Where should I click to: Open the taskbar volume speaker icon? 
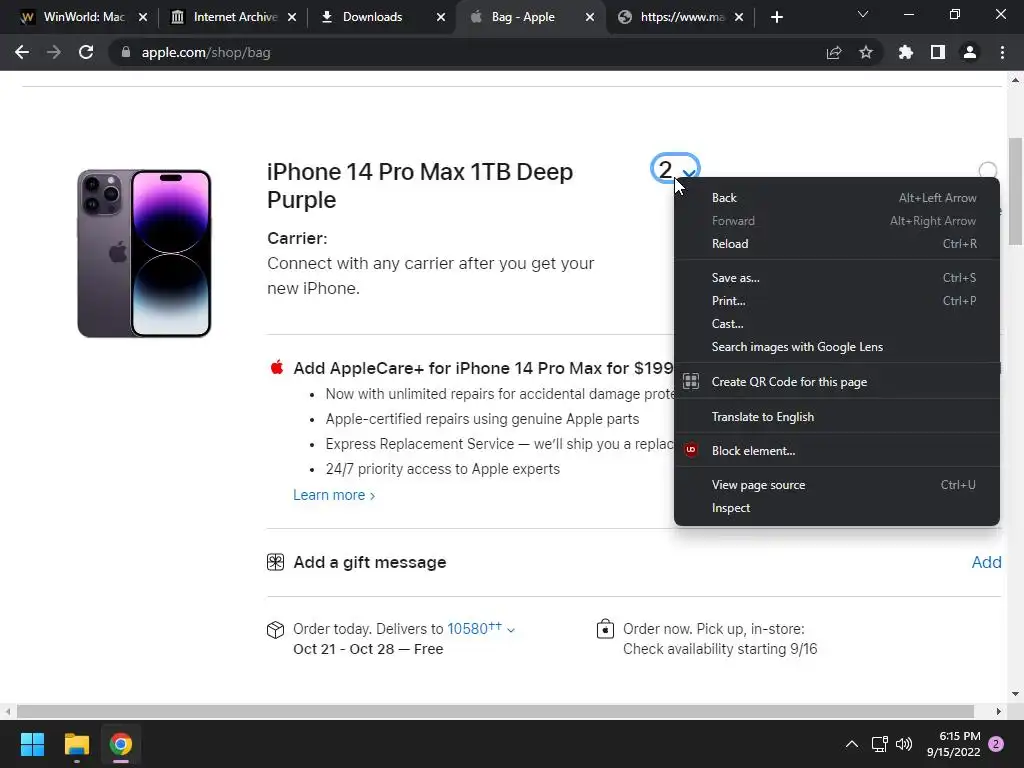coord(904,744)
